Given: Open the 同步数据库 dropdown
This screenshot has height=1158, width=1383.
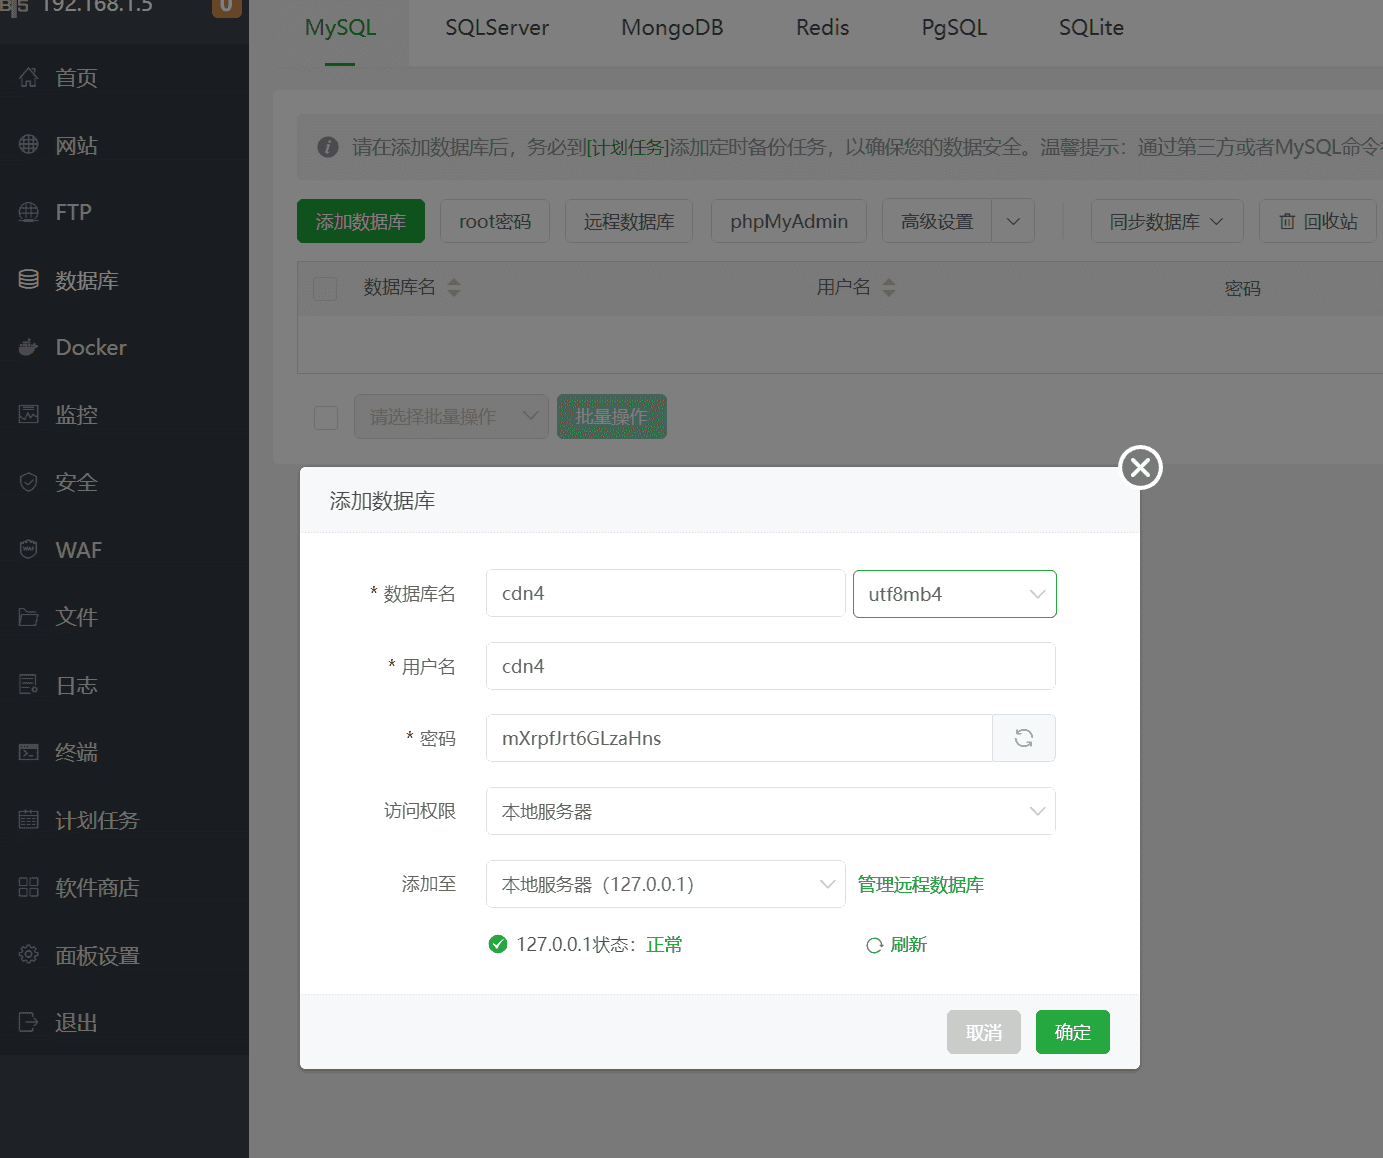Looking at the screenshot, I should point(1167,221).
